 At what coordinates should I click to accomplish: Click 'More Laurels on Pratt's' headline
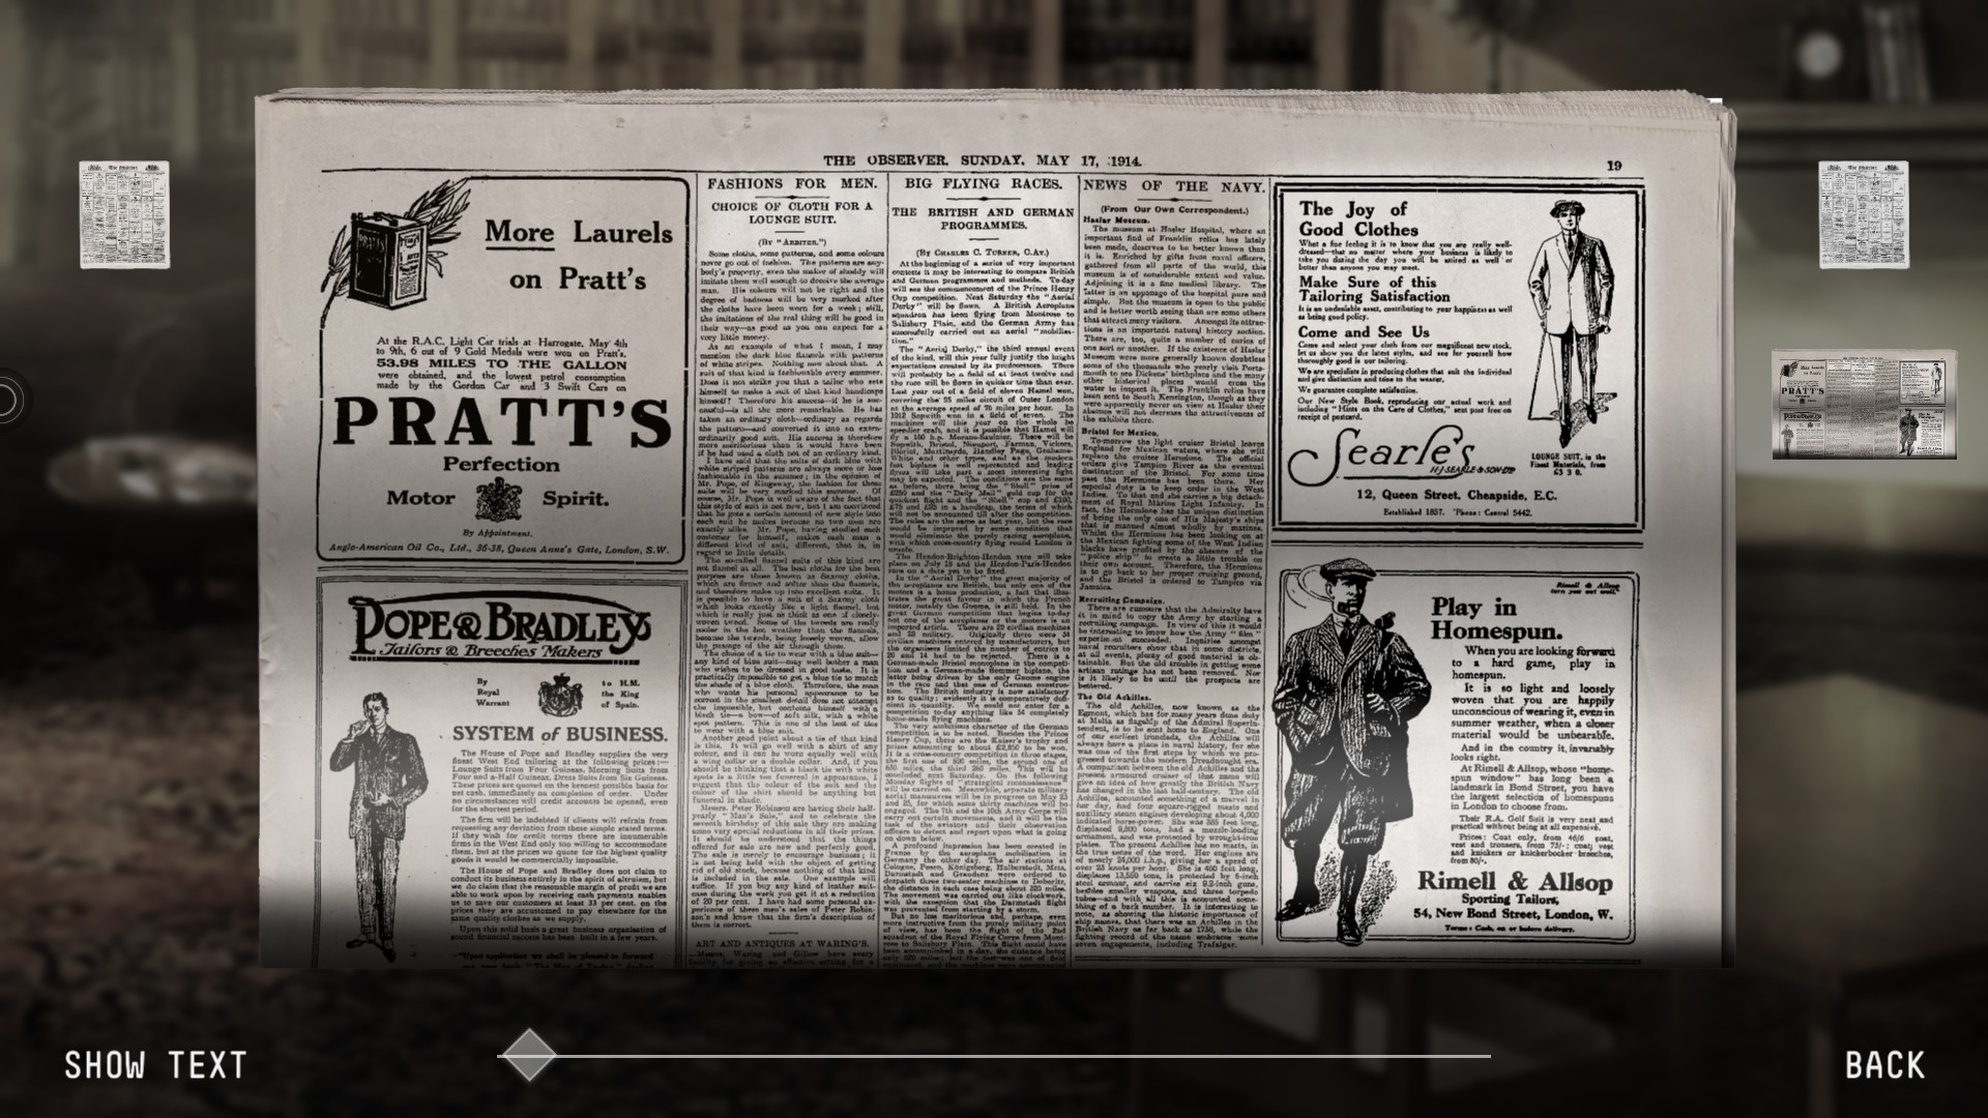(x=578, y=255)
